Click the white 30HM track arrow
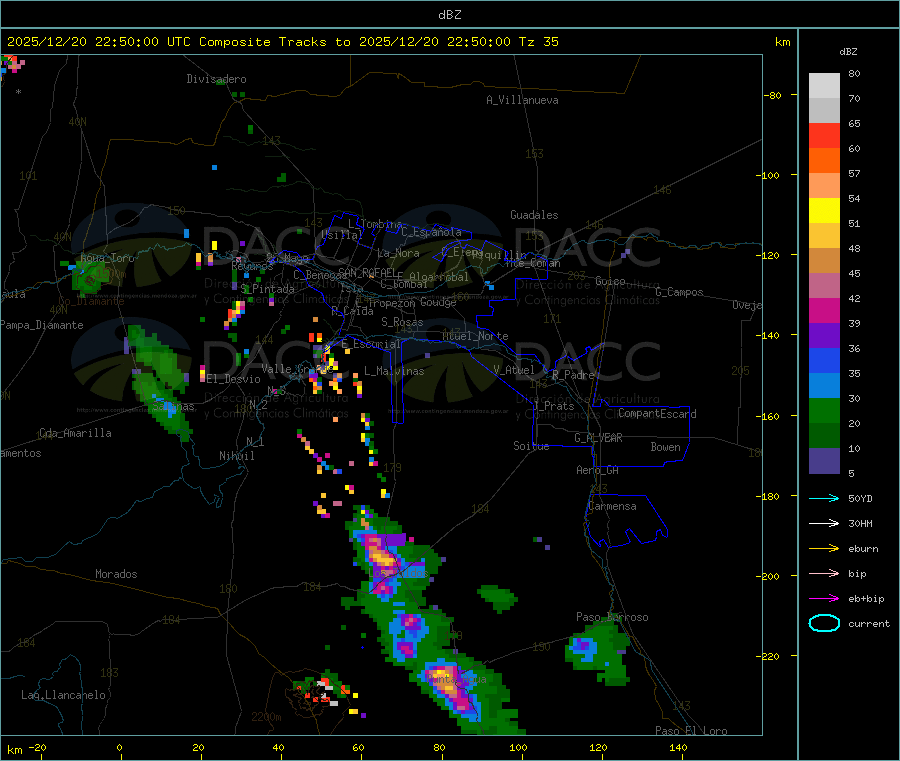The image size is (900, 761). [824, 523]
